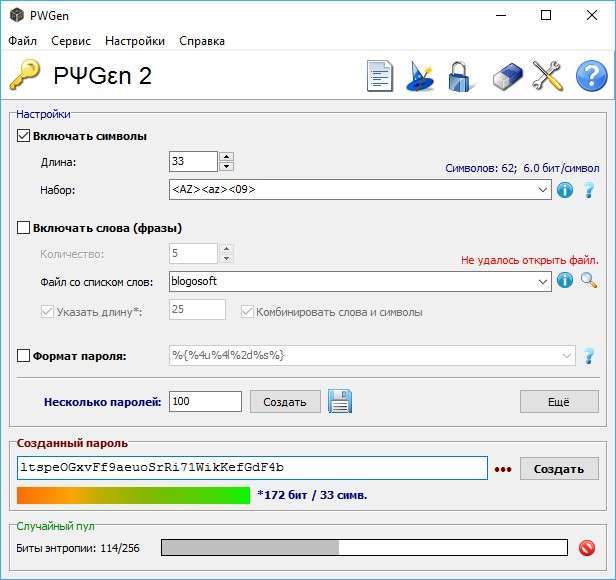Open the 'Сервис' menu
Viewport: 616px width, 580px height.
pos(71,41)
